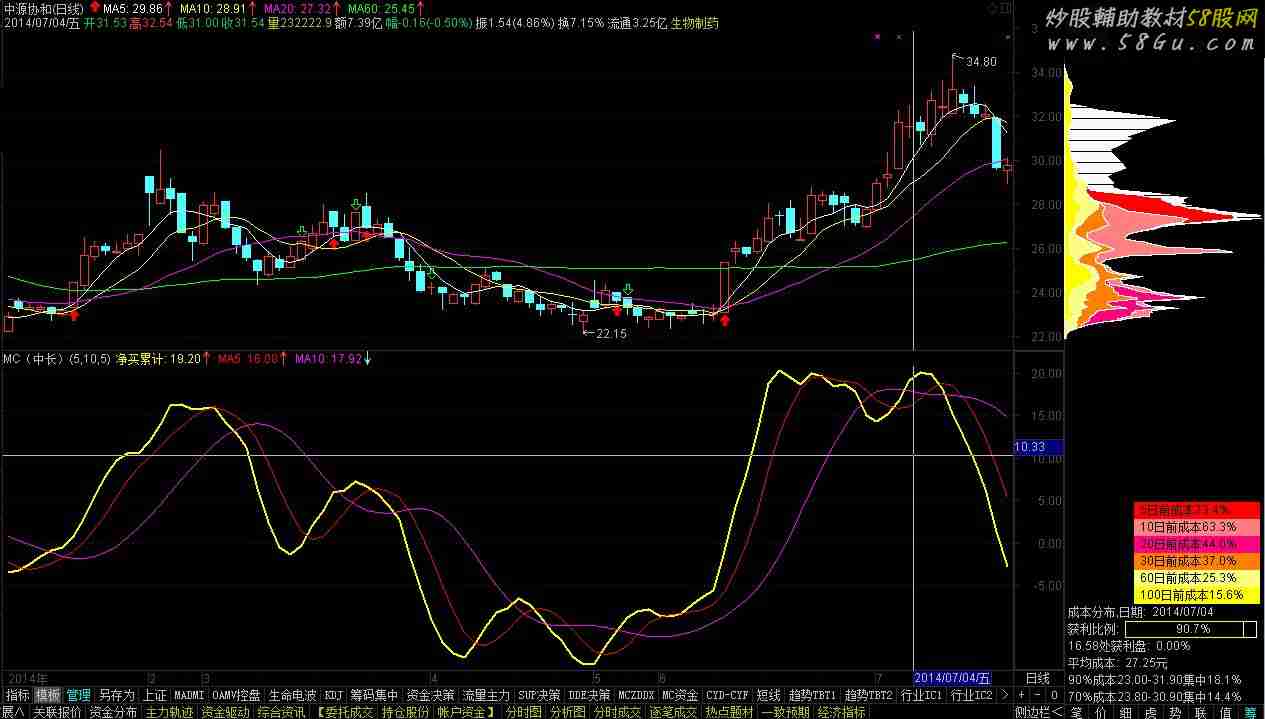
Task: Open the 行业IC2 tab
Action: (x=971, y=695)
